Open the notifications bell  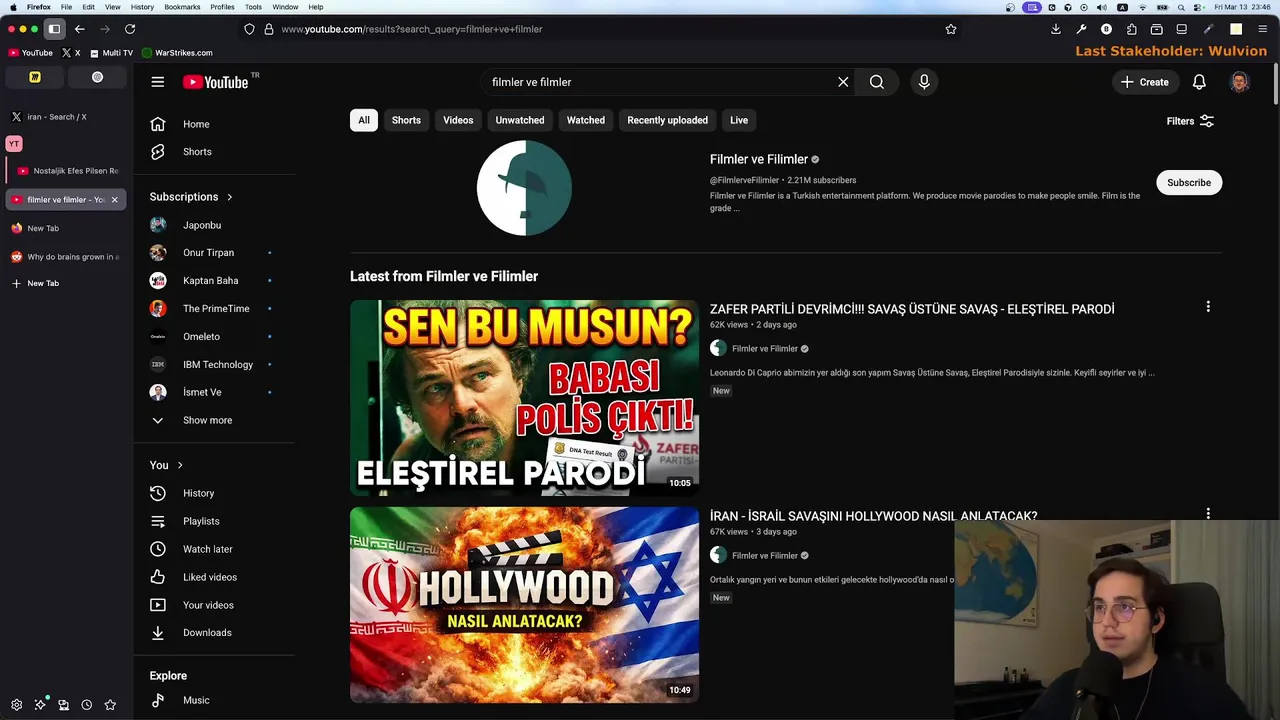(x=1199, y=82)
